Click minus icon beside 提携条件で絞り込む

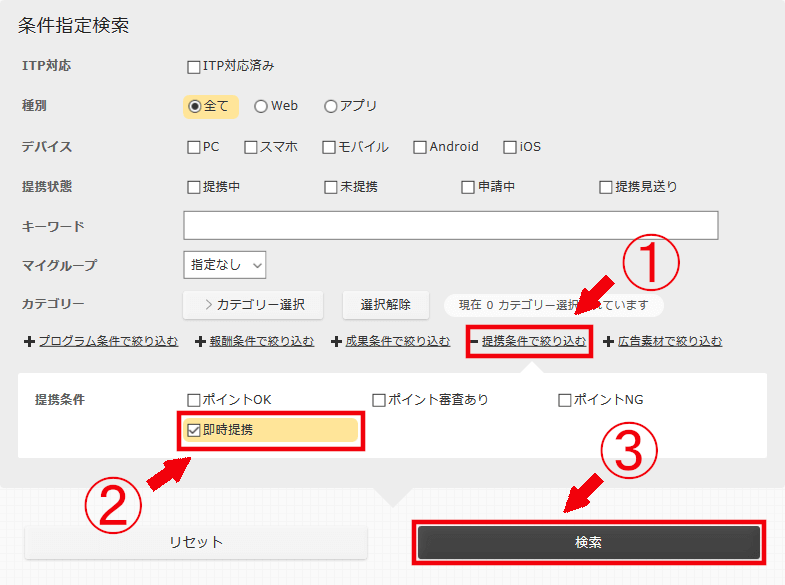(474, 342)
